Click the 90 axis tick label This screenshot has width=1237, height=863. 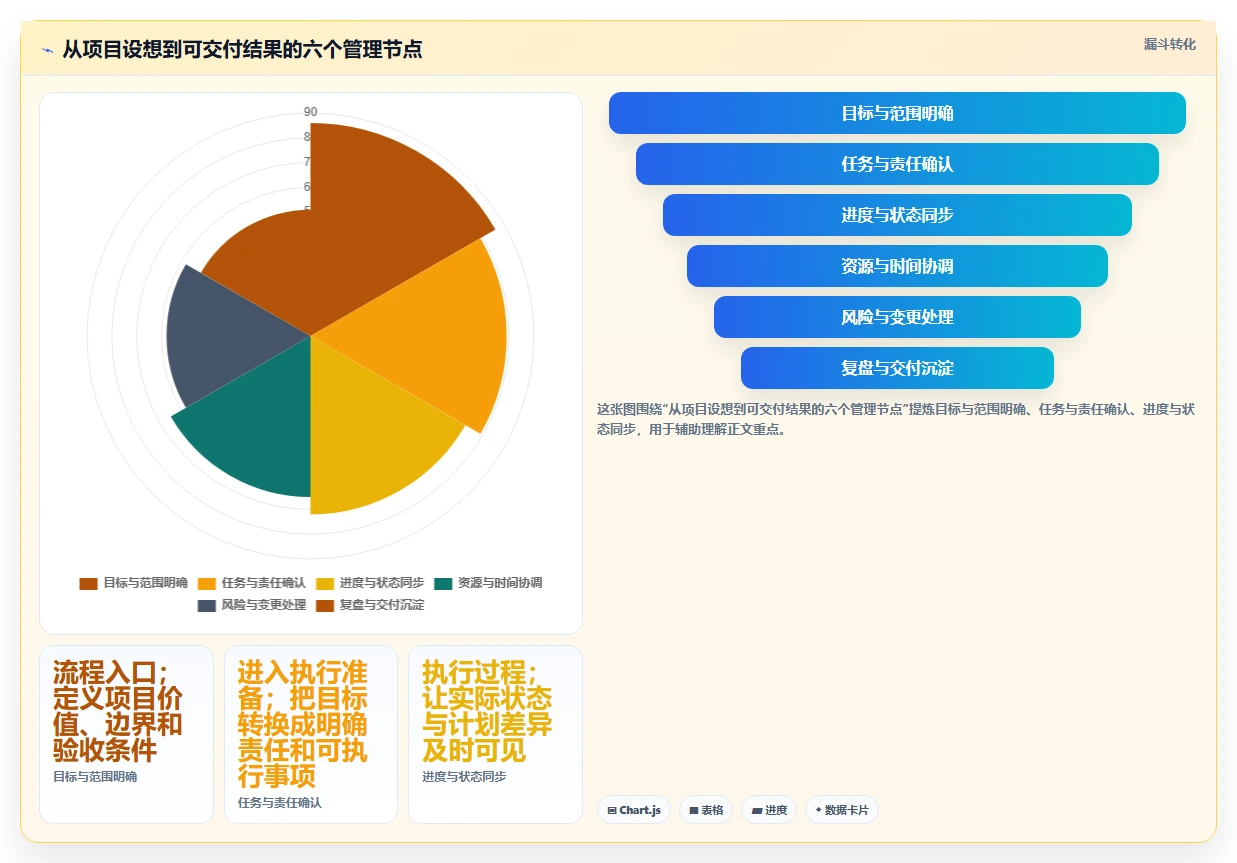click(311, 111)
